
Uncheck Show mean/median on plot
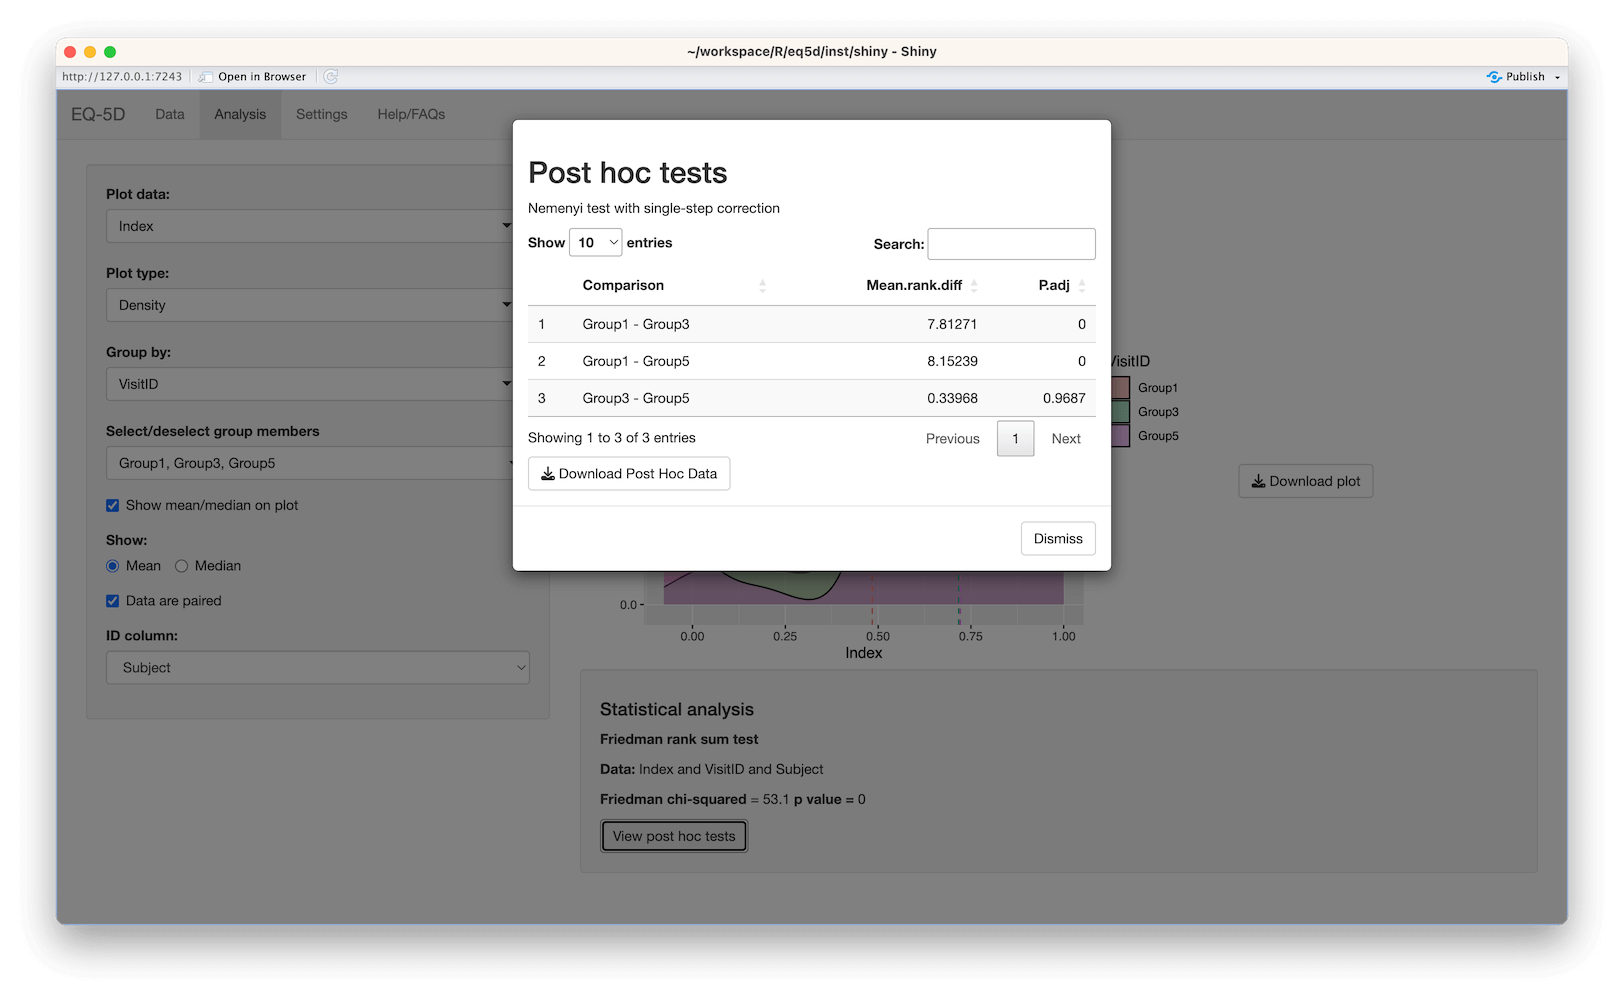[113, 506]
